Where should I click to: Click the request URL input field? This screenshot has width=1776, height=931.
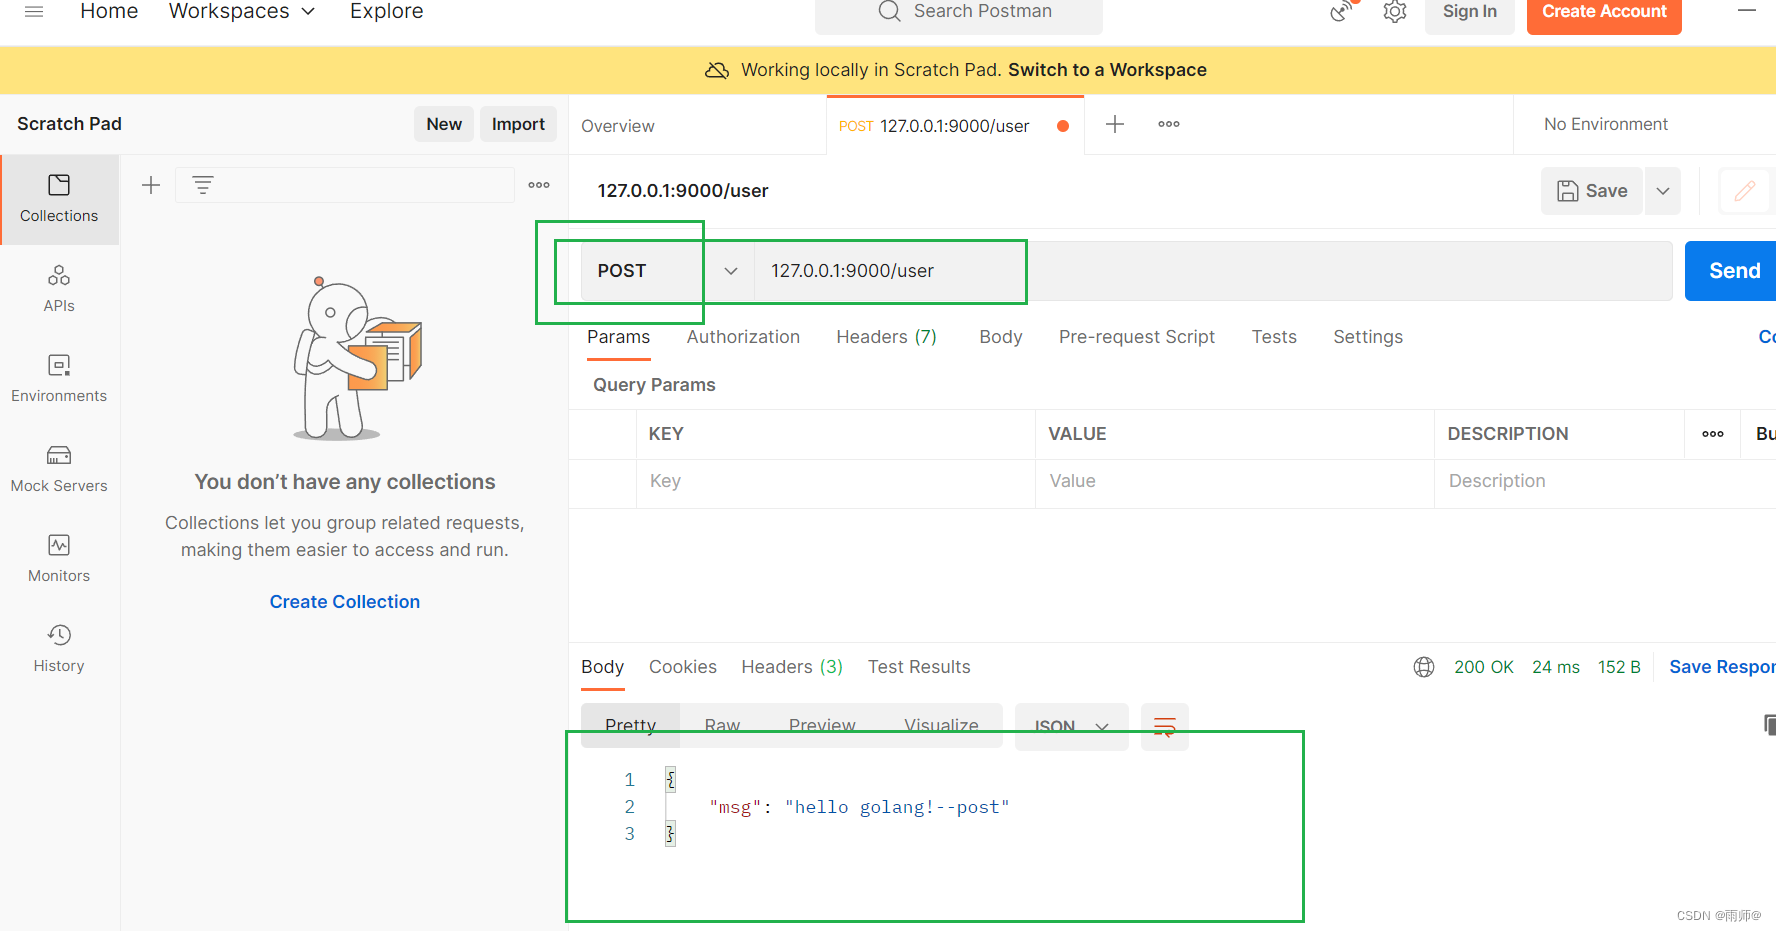pyautogui.click(x=1212, y=271)
